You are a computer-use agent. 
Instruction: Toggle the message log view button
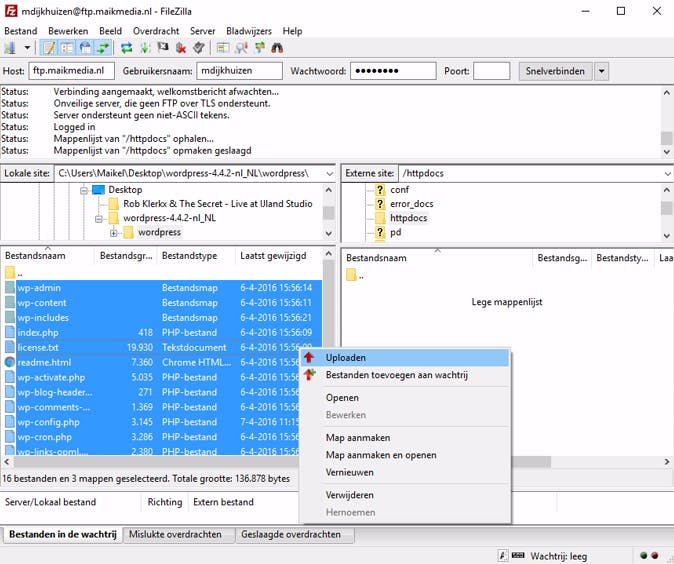click(x=49, y=48)
